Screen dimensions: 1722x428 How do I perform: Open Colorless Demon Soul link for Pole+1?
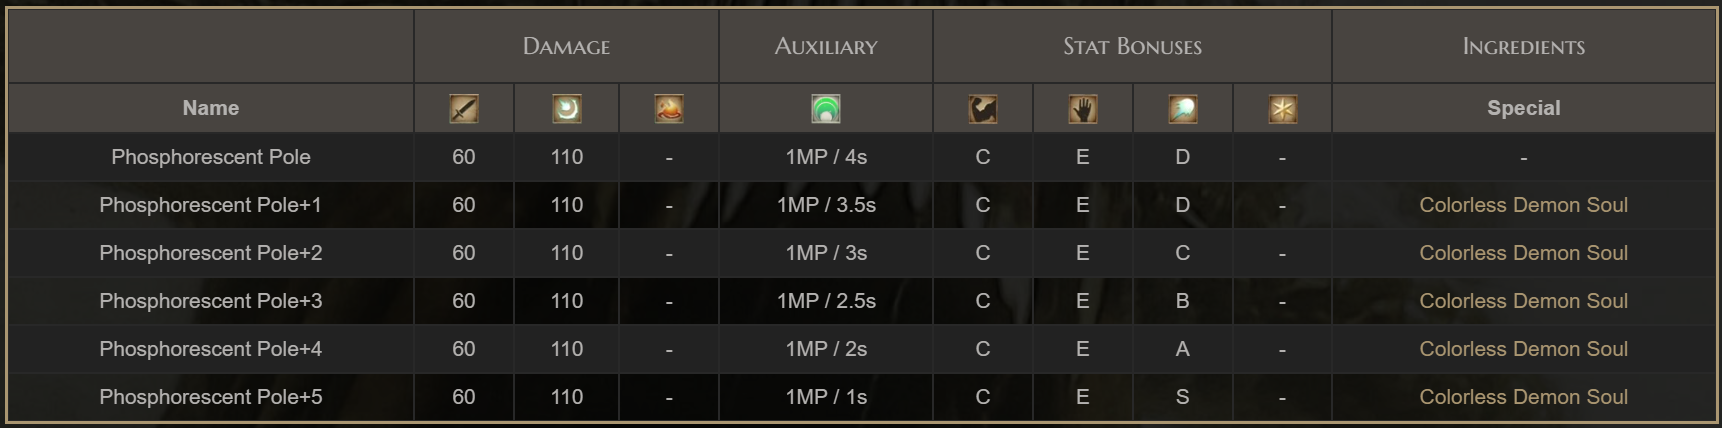point(1523,205)
